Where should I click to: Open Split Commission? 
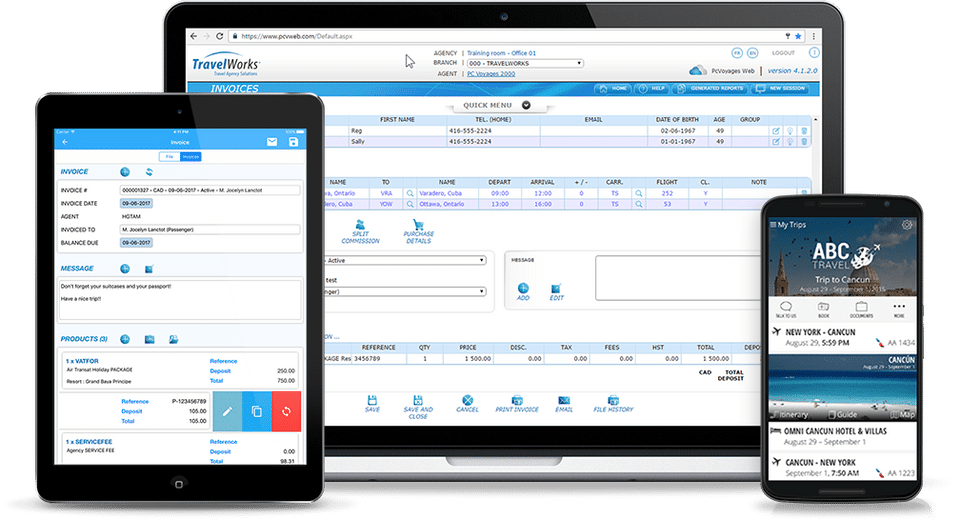(x=360, y=232)
